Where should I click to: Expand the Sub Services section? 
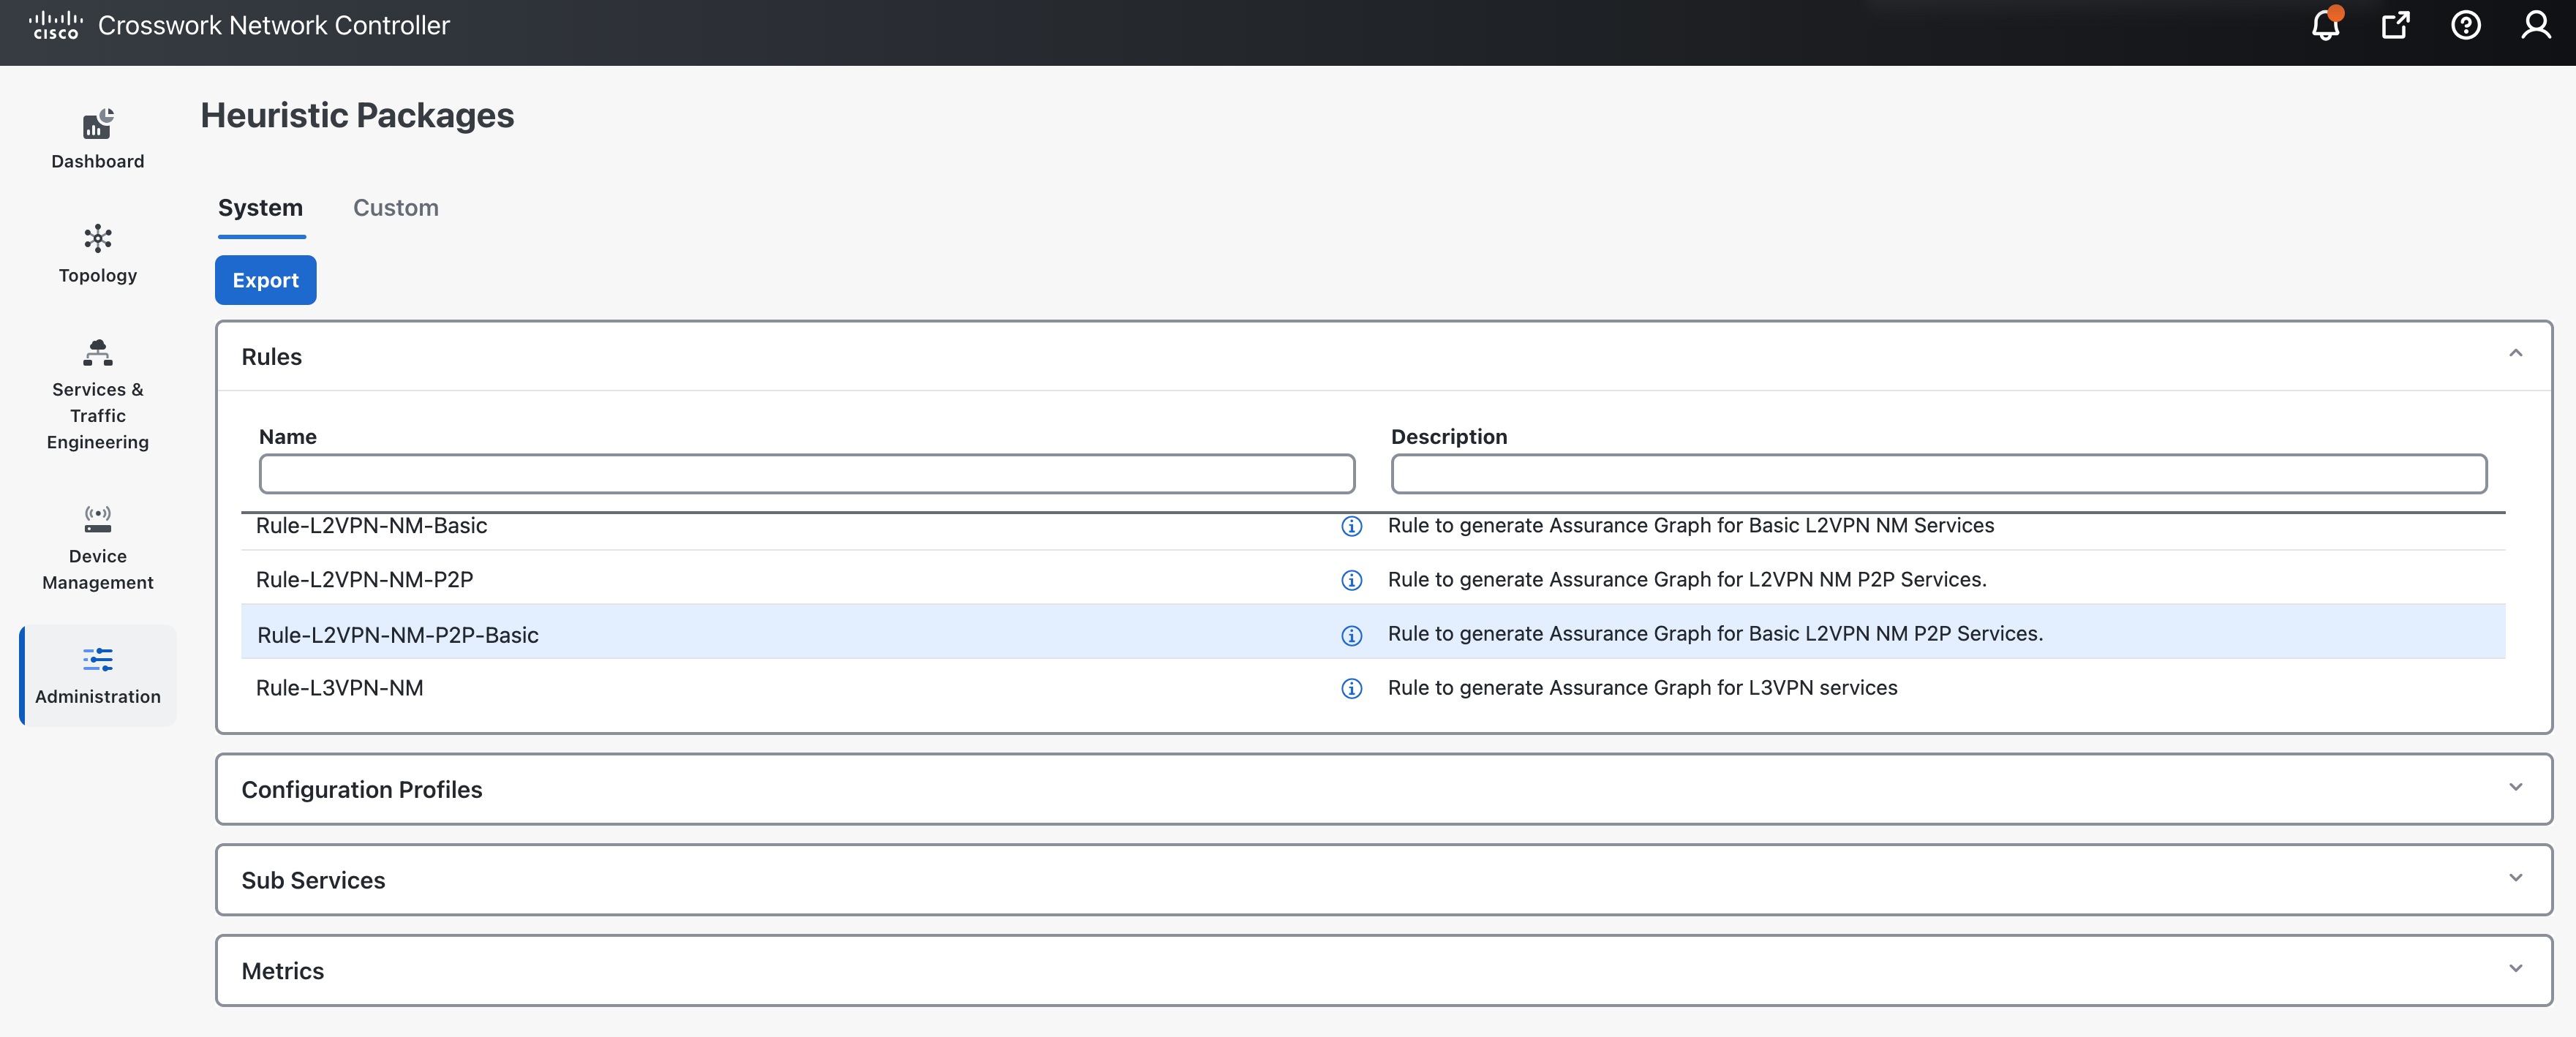(2516, 878)
